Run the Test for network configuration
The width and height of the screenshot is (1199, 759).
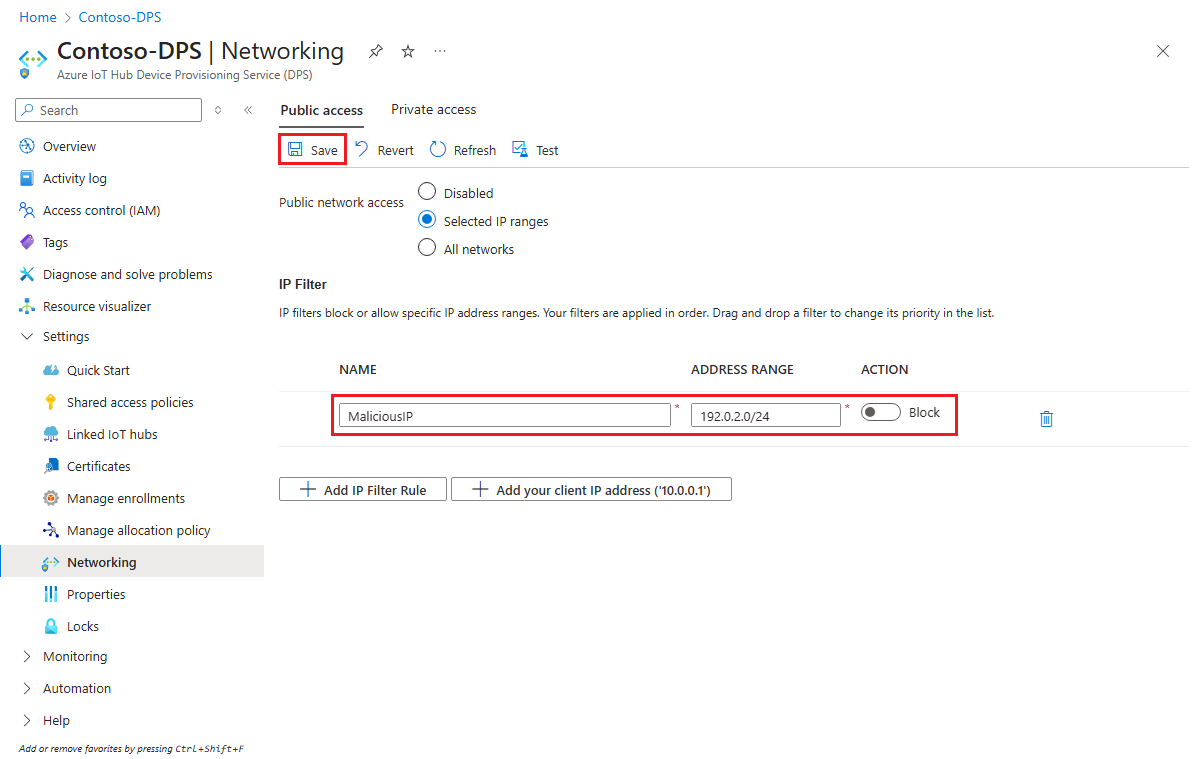[x=535, y=149]
